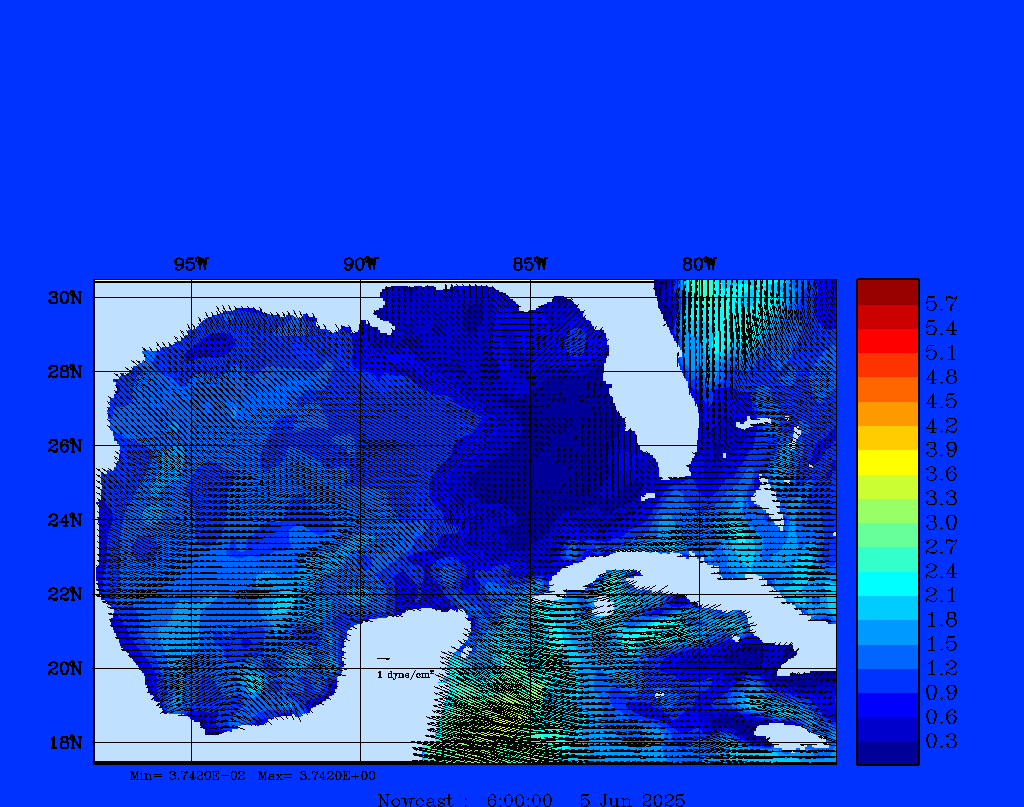Click the 3.0 value on the color scale
Image resolution: width=1024 pixels, height=807 pixels.
pyautogui.click(x=941, y=522)
